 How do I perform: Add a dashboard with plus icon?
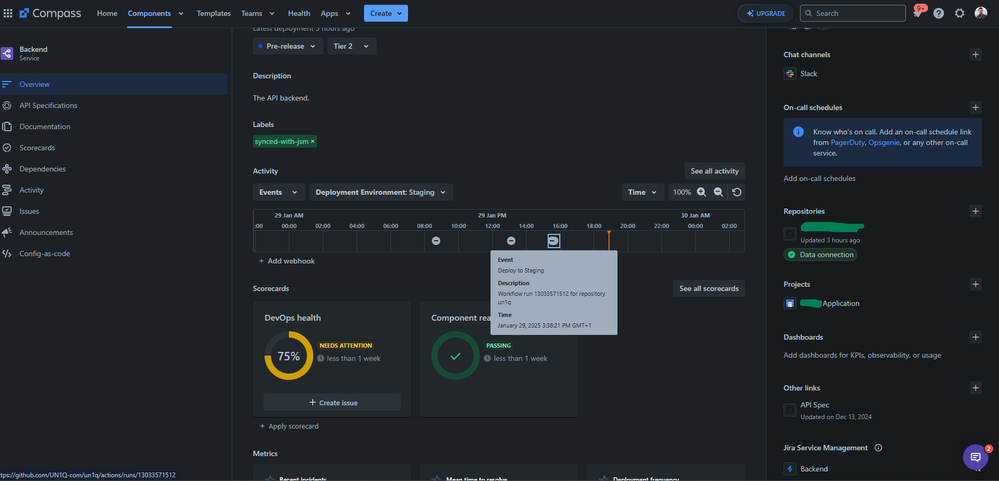[975, 337]
